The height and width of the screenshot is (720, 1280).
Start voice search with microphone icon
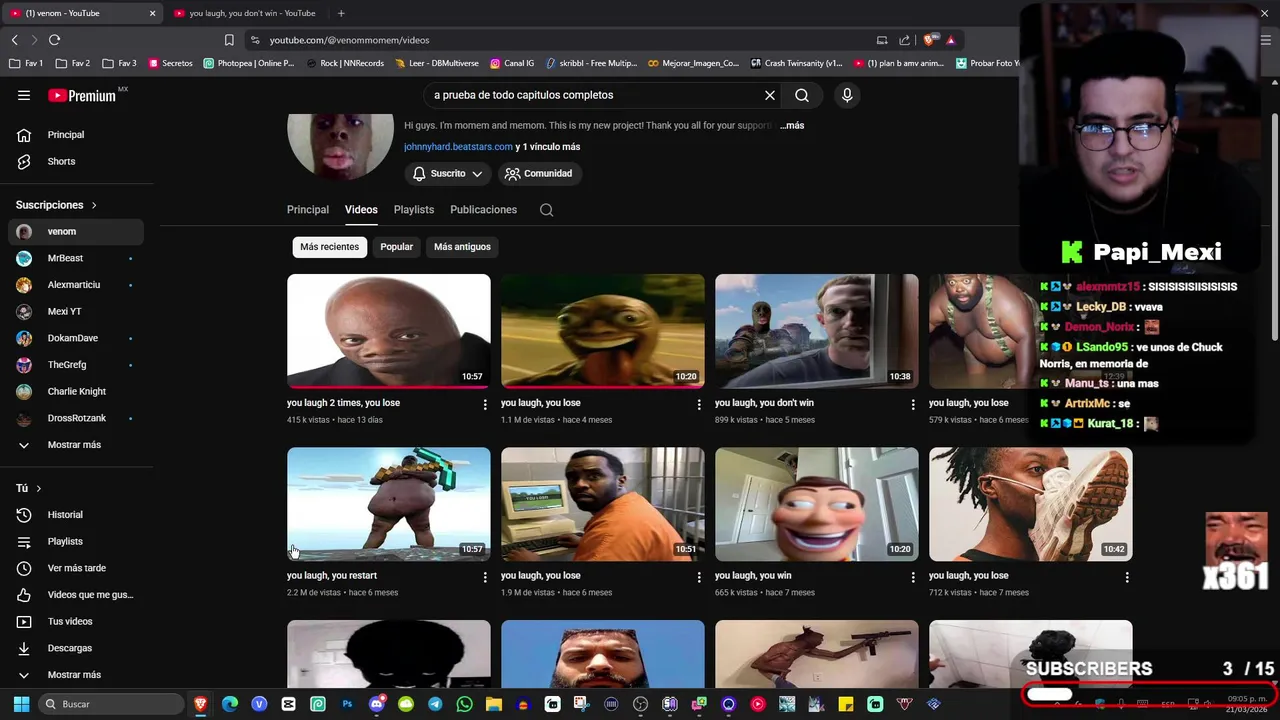pos(847,95)
